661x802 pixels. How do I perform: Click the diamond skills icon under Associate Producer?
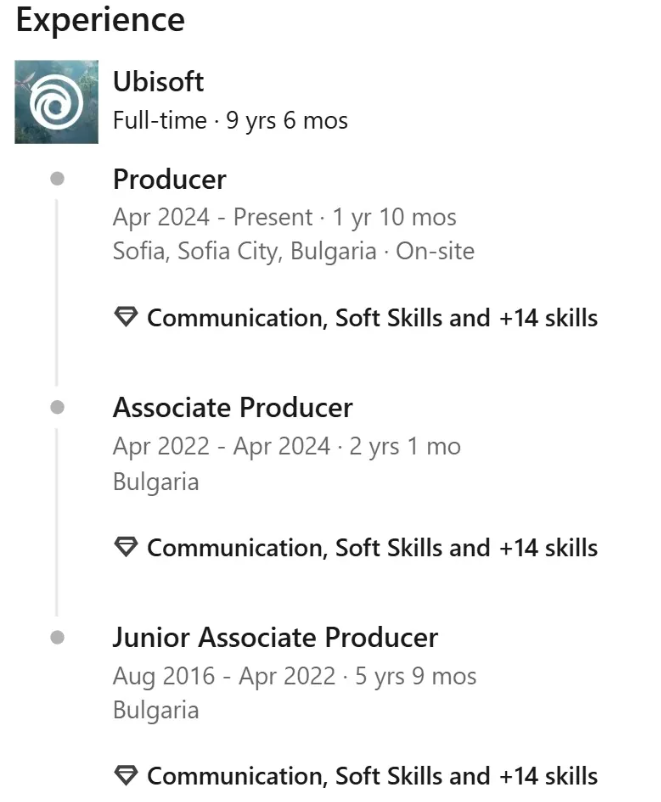125,547
